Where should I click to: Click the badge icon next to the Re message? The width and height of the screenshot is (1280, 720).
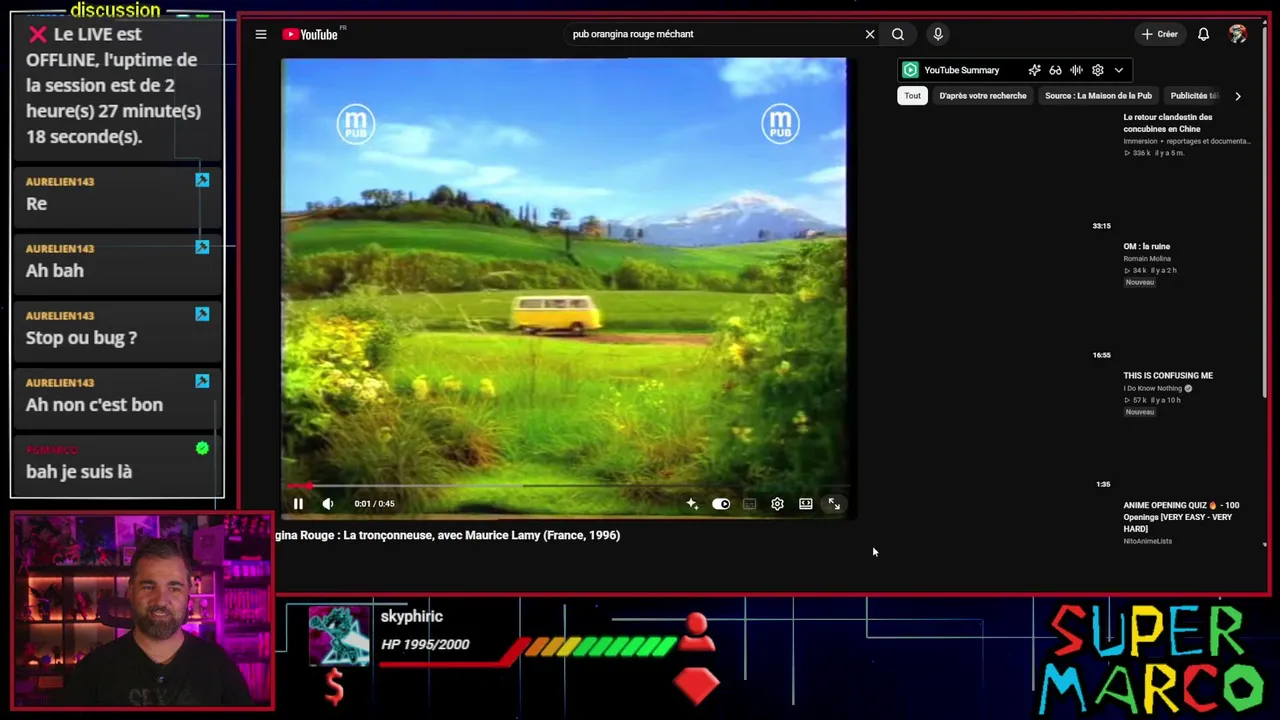[x=202, y=180]
